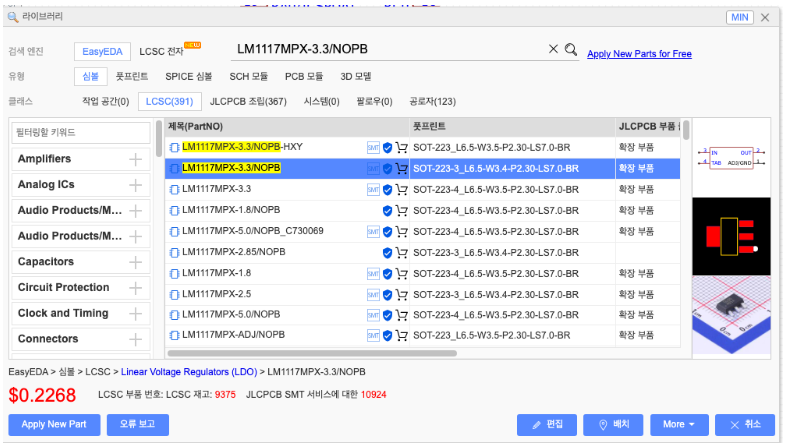Expand the Capacitors category
Screen dimensions: 792x447
tap(135, 262)
